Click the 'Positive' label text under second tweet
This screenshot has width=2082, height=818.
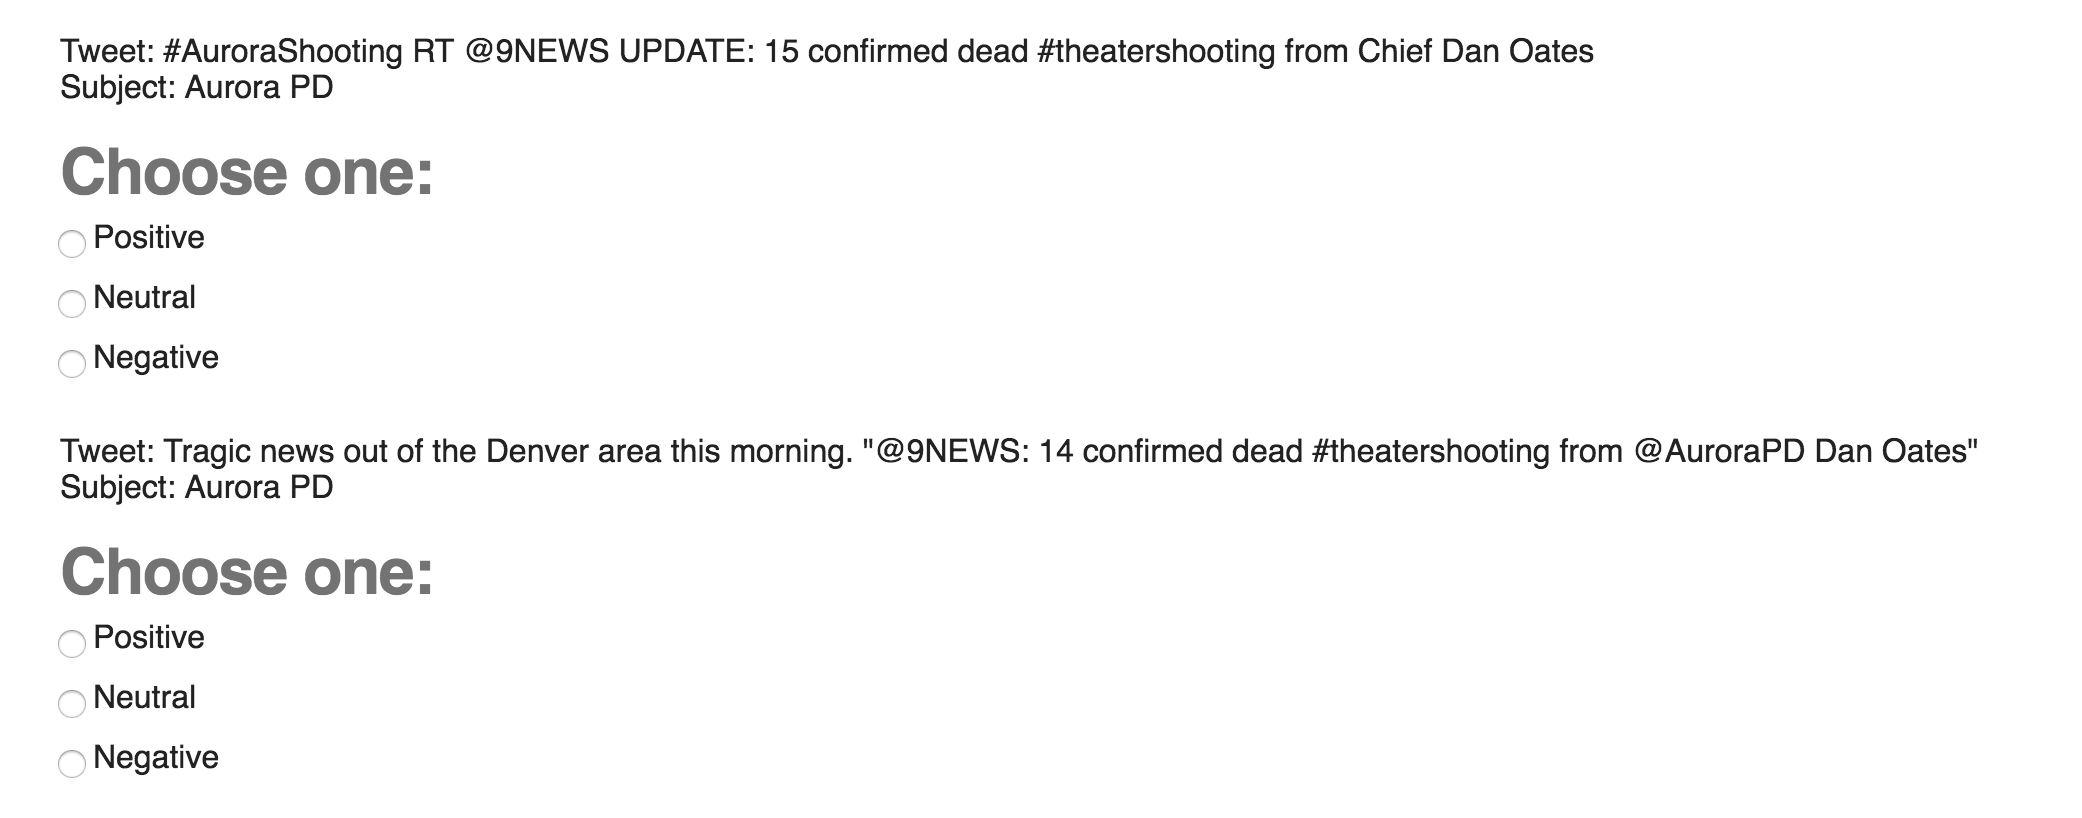(x=149, y=638)
